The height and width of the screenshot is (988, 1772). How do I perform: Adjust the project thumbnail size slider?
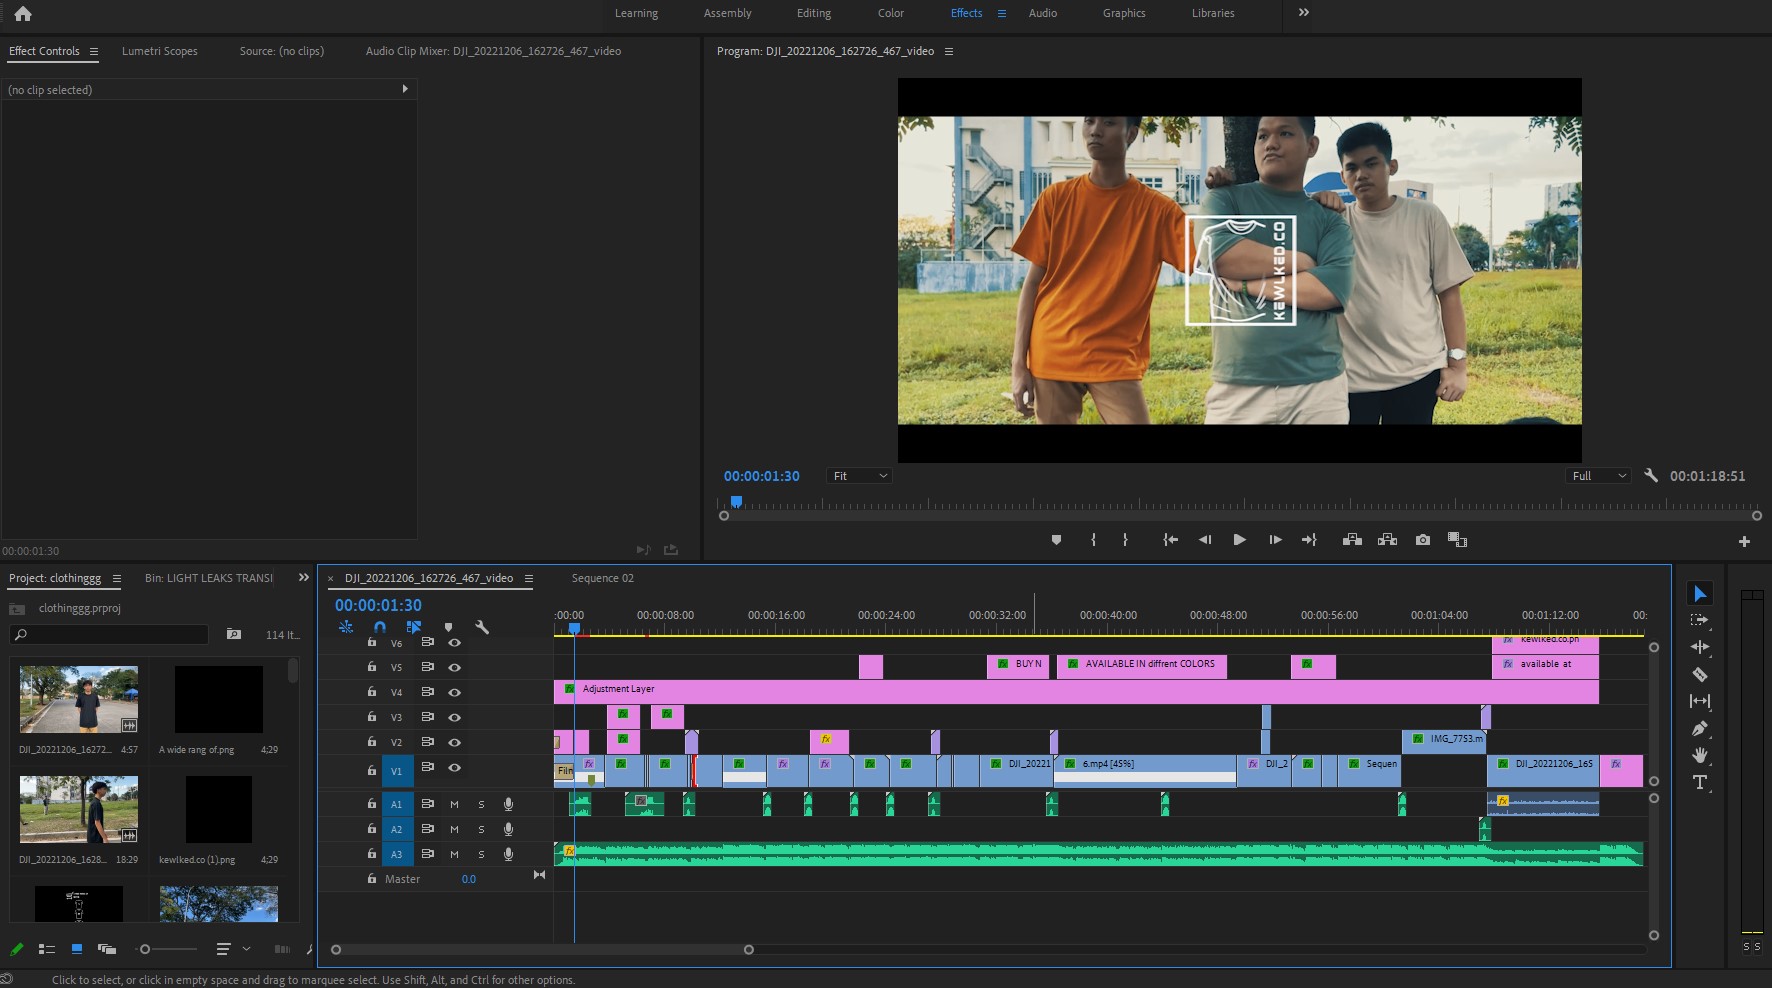tap(146, 949)
